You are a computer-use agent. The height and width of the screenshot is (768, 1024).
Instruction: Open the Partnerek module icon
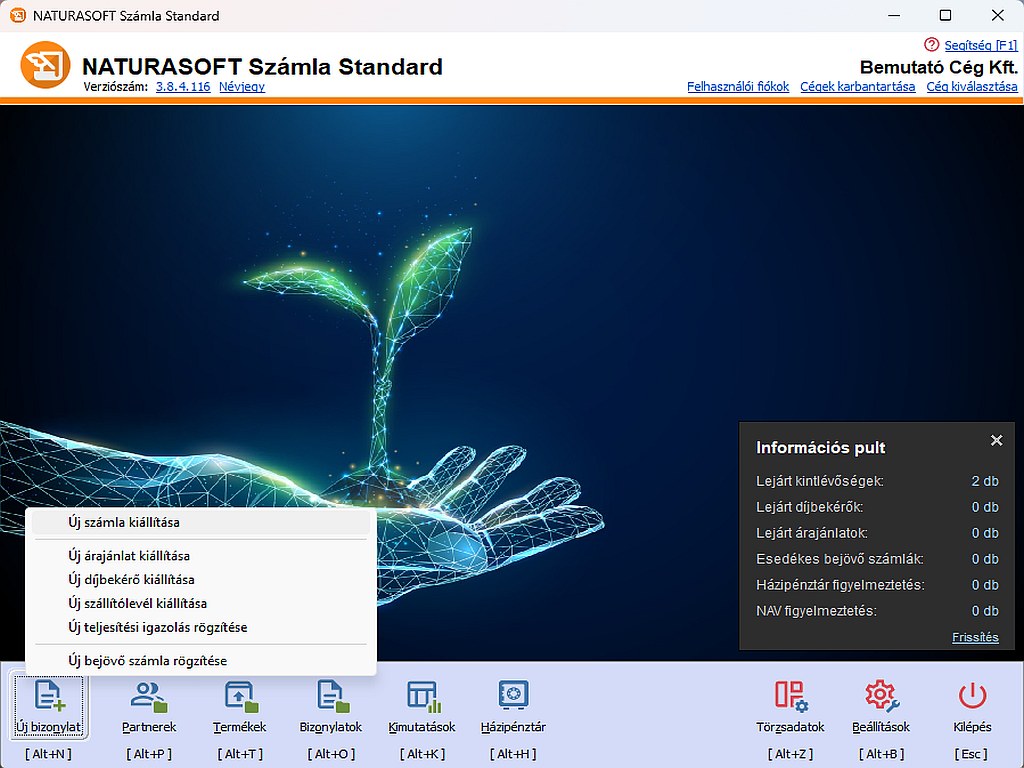tap(149, 695)
